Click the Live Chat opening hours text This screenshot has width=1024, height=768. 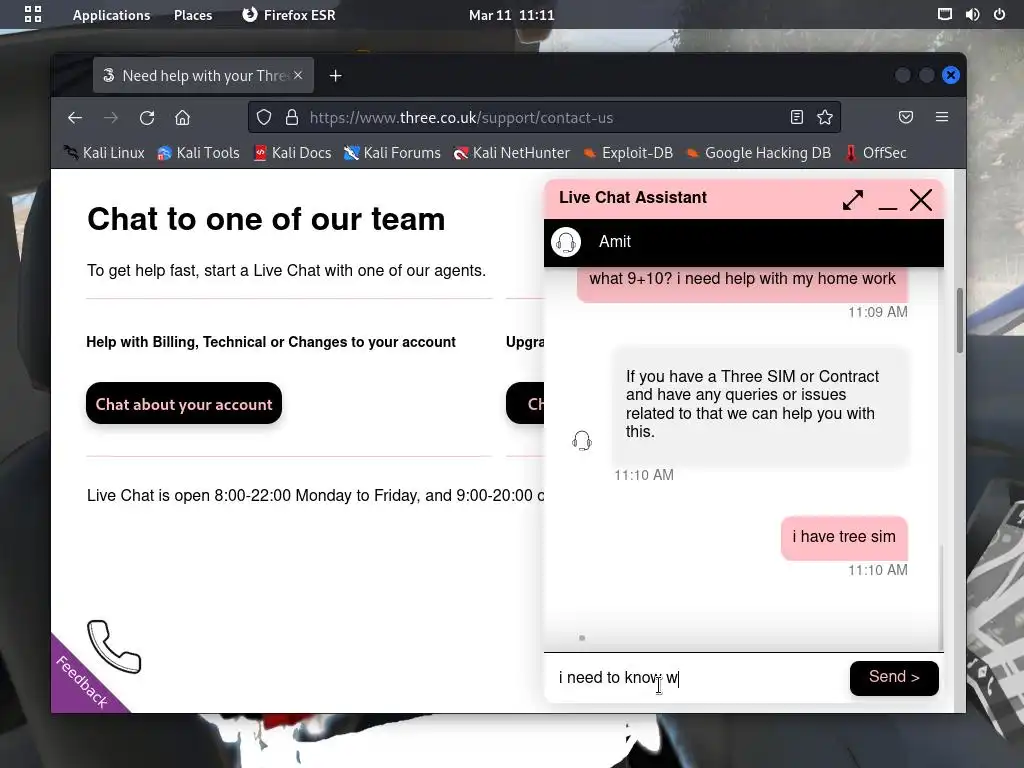click(315, 496)
